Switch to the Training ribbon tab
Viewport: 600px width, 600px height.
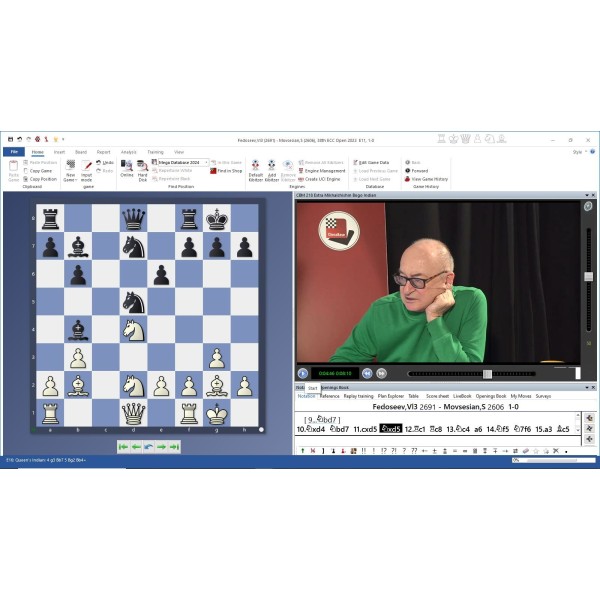(155, 152)
